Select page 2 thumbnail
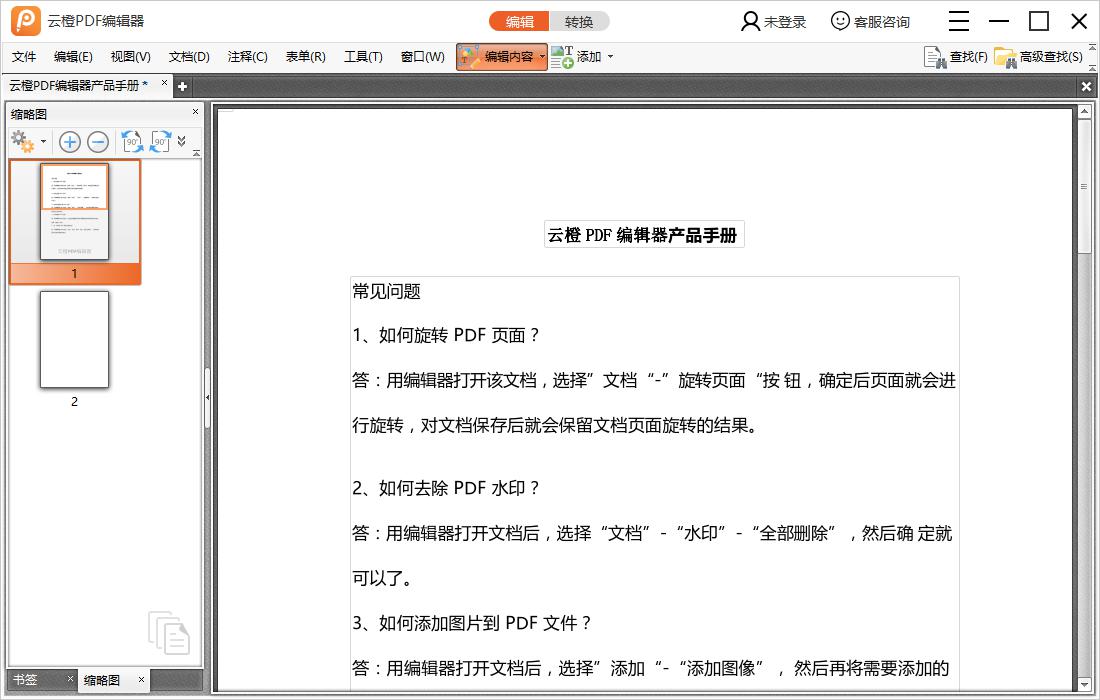1100x700 pixels. (75, 339)
